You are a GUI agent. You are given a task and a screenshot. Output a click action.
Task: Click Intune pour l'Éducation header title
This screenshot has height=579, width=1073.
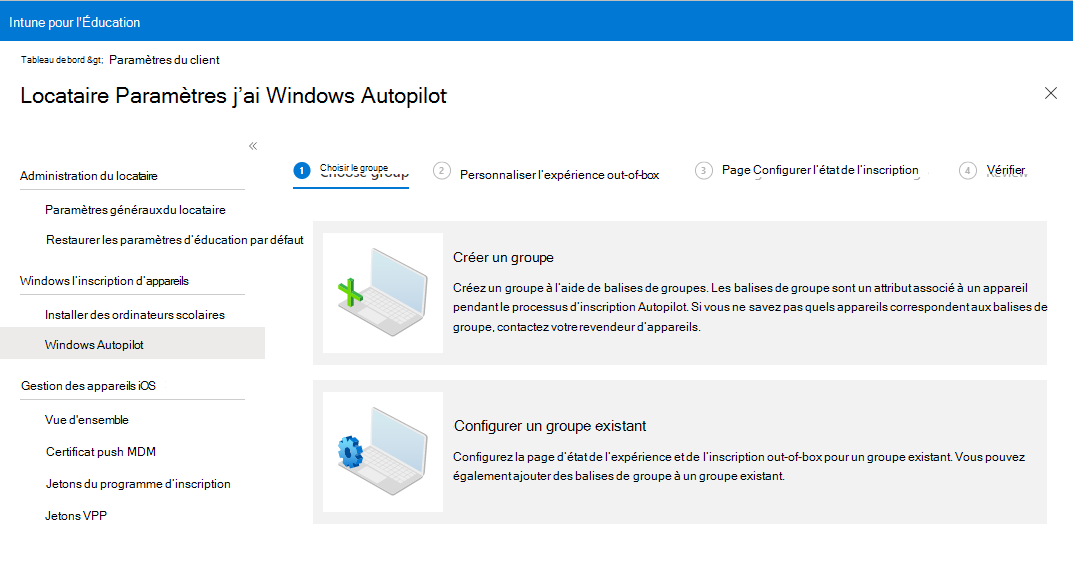tap(75, 22)
